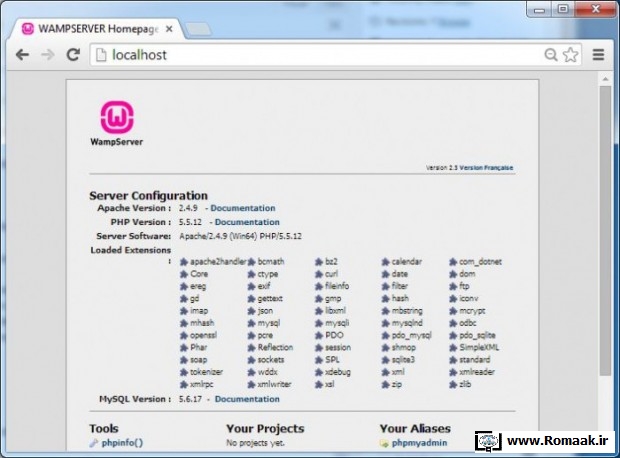Screen dimensions: 620x458
Task: Click the puzzle icon beside bz2
Action: tap(319, 262)
